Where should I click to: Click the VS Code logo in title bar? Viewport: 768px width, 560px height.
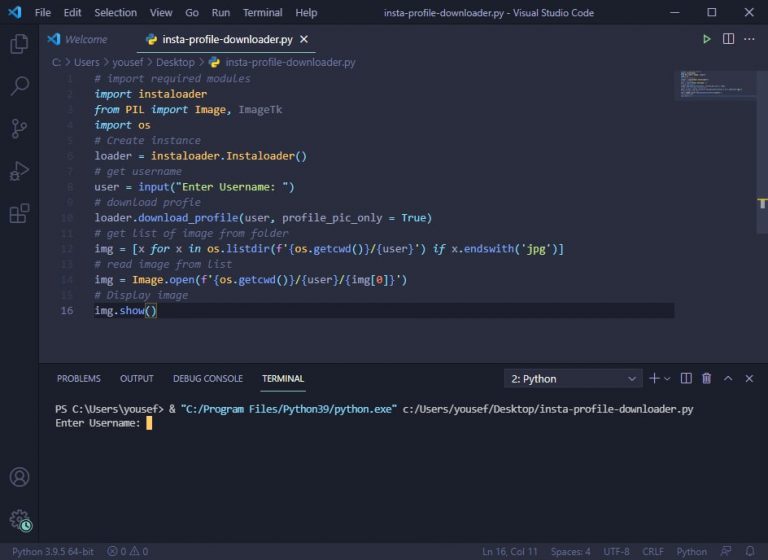pos(15,12)
